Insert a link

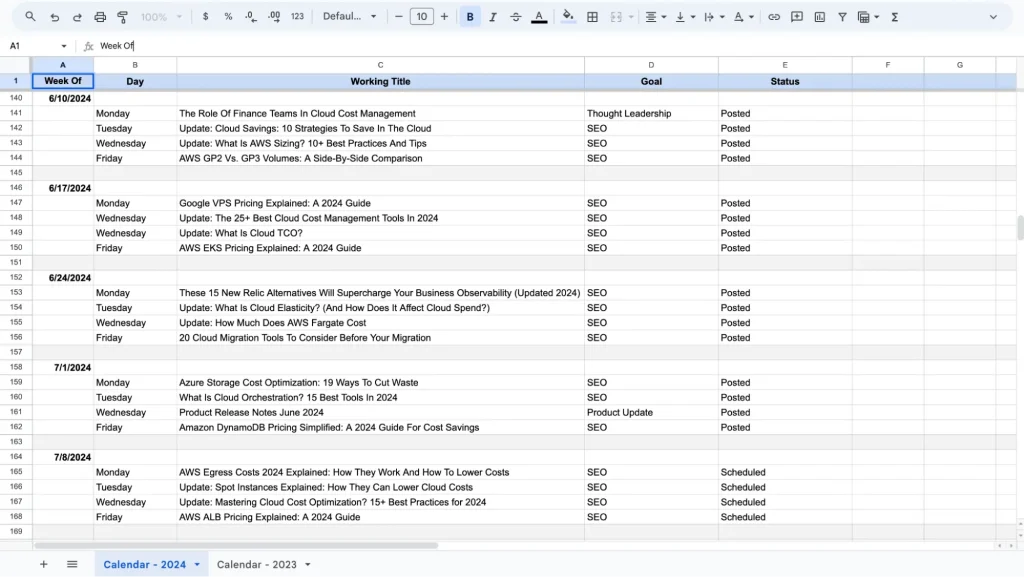click(x=773, y=17)
